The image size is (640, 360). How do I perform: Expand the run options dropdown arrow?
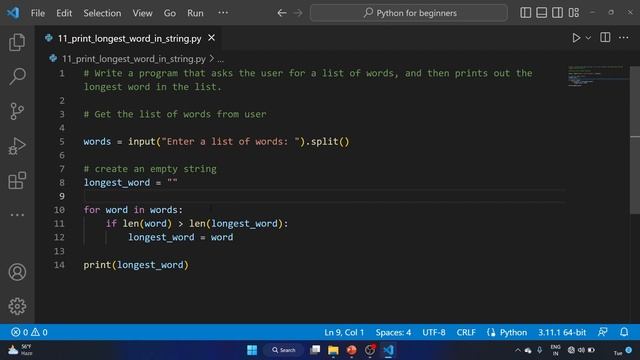pos(588,38)
